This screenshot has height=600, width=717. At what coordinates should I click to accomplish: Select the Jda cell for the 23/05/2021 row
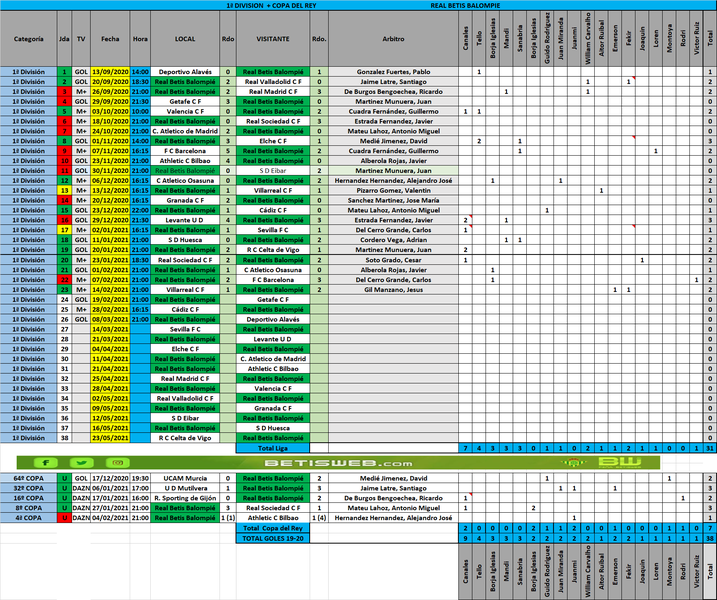click(x=64, y=438)
